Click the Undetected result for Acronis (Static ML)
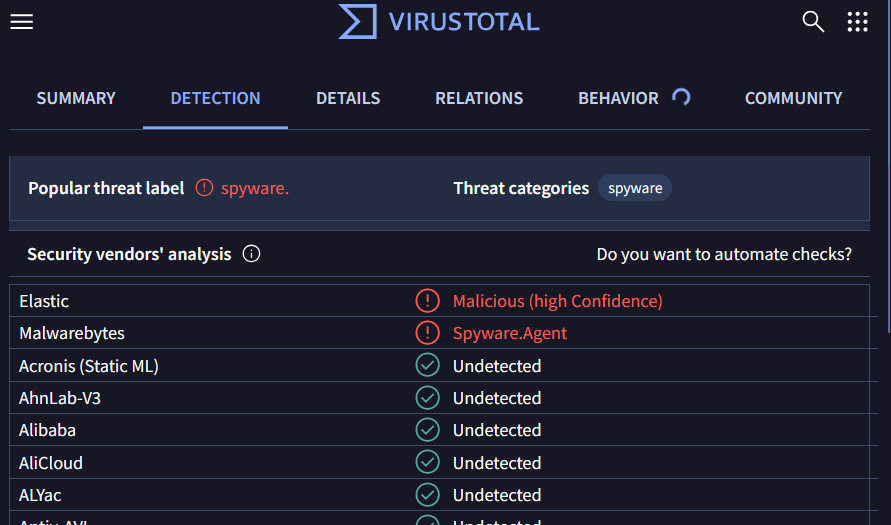 [497, 366]
